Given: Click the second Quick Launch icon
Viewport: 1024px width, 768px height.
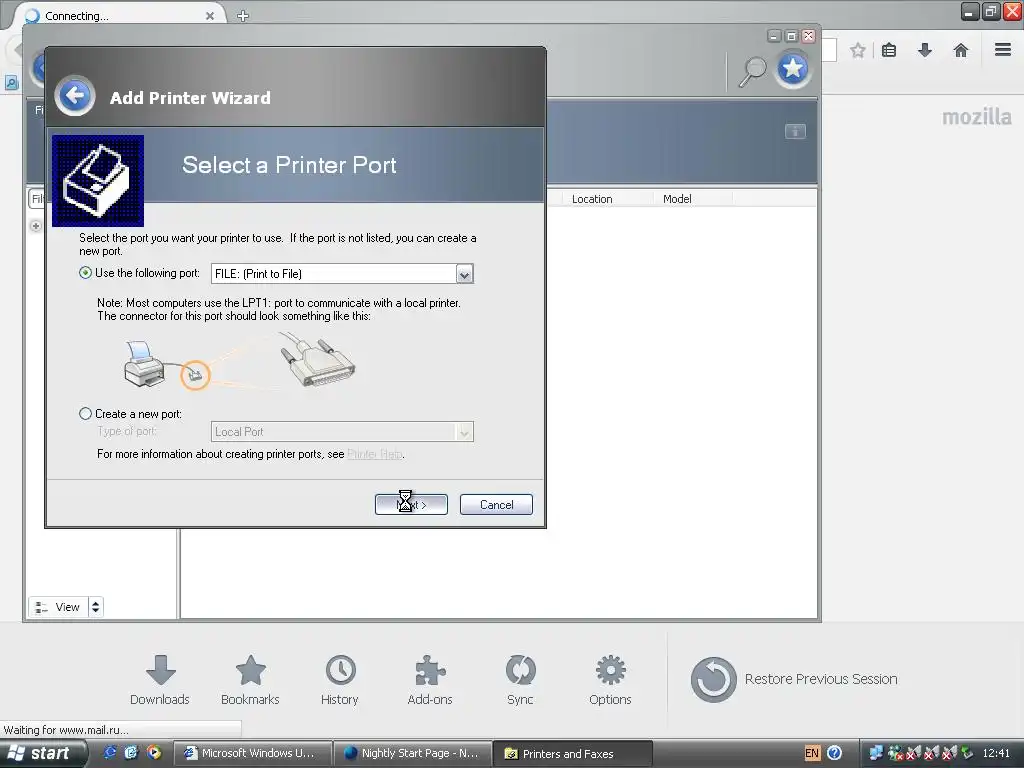Looking at the screenshot, I should pyautogui.click(x=132, y=752).
